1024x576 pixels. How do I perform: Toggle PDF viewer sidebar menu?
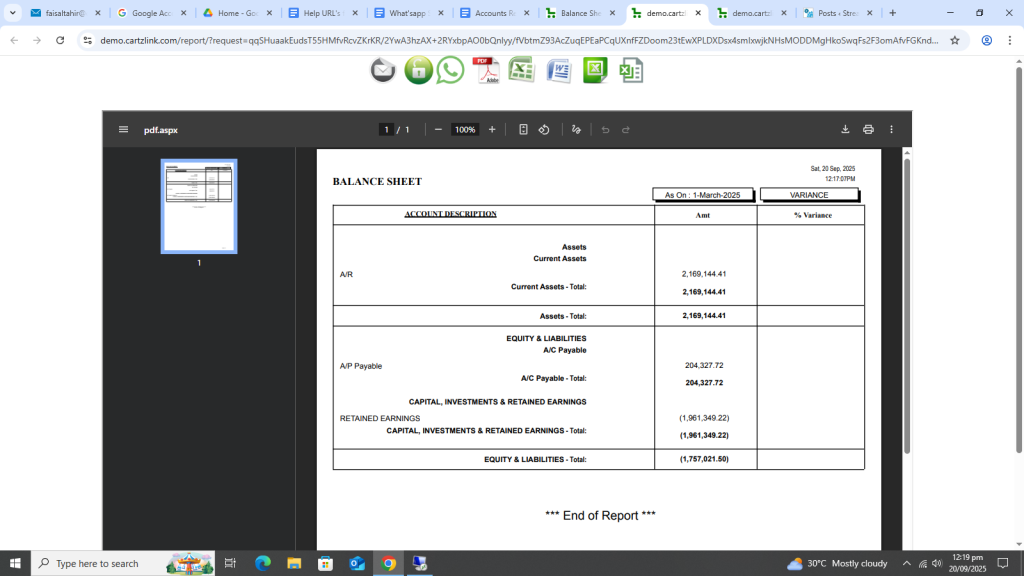point(123,129)
